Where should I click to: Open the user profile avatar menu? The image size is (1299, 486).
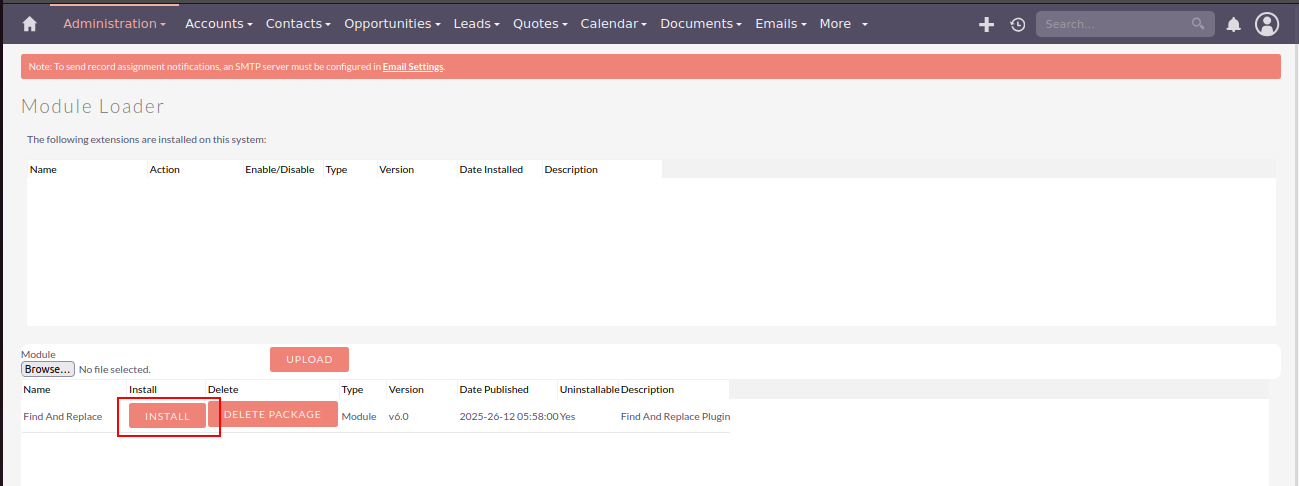coord(1267,24)
